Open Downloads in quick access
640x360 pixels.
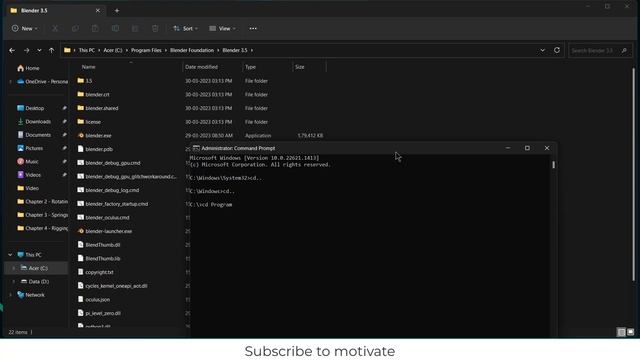click(x=34, y=122)
